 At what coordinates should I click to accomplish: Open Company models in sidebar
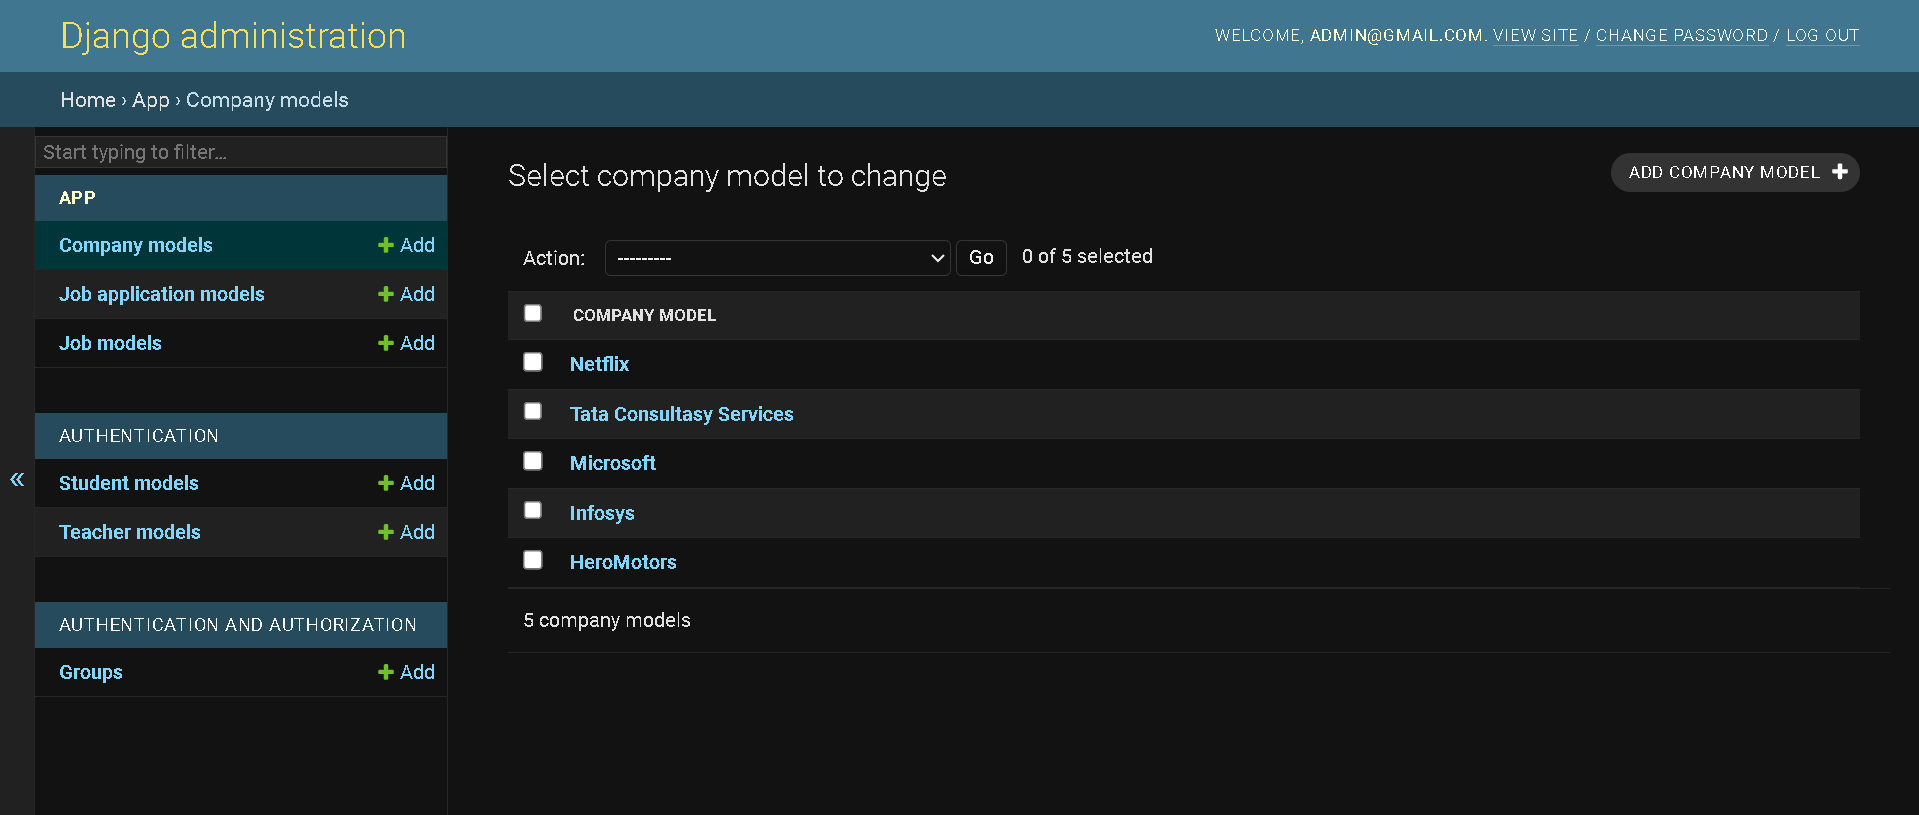(136, 245)
